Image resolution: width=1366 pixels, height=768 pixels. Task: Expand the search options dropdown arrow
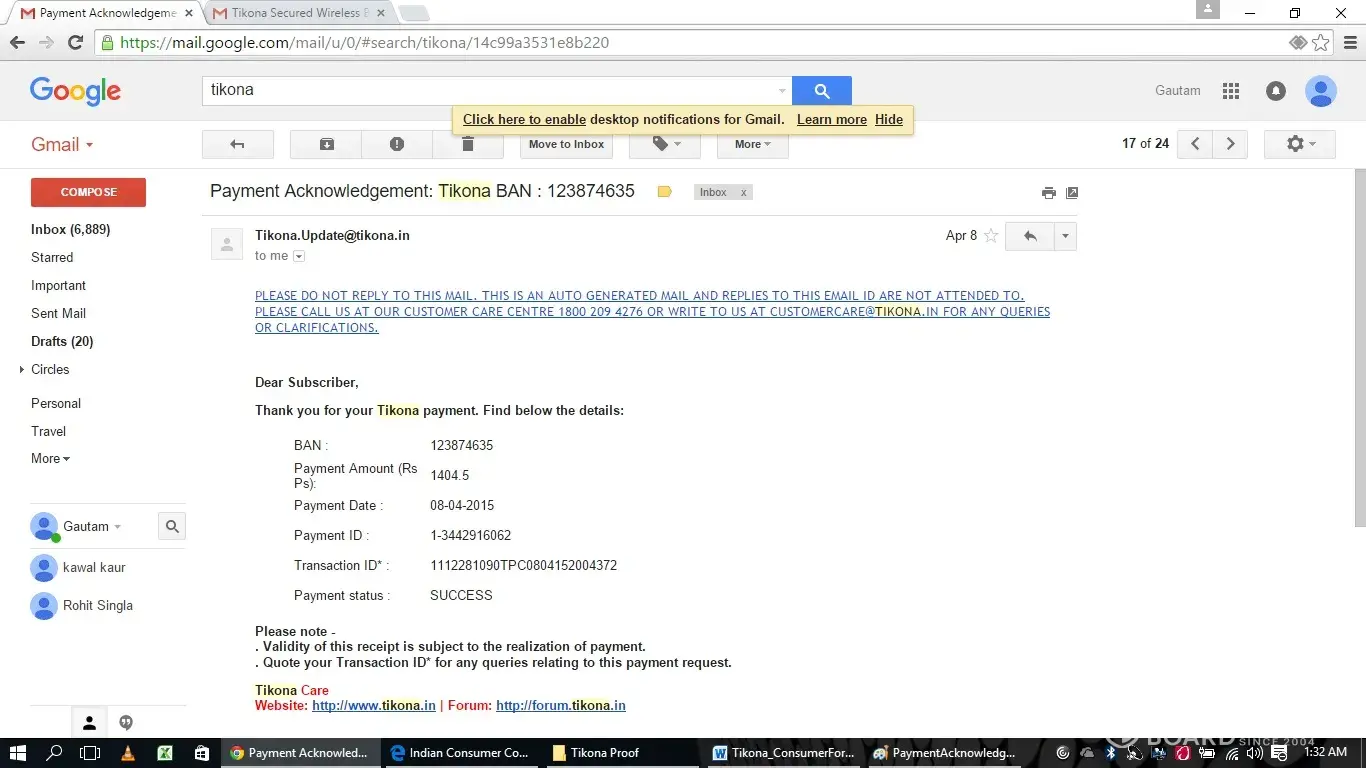[782, 91]
